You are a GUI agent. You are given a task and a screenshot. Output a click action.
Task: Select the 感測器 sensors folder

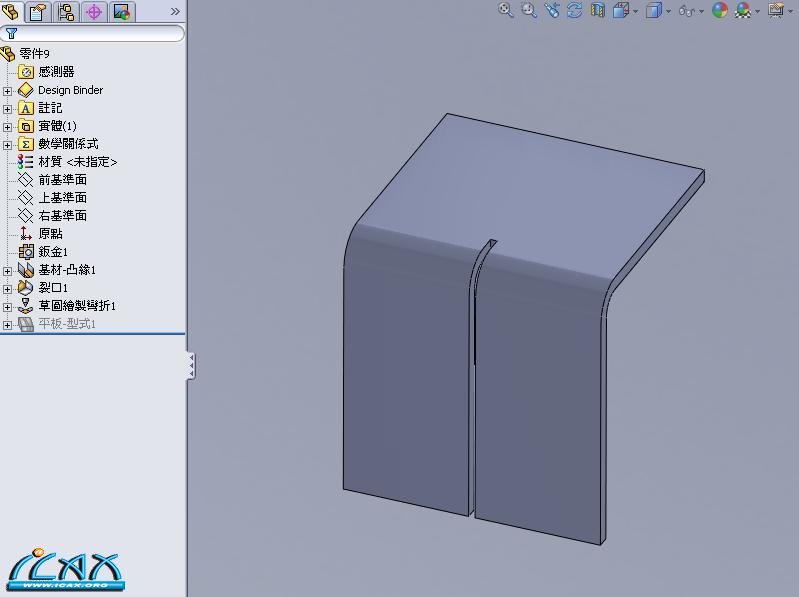click(56, 72)
